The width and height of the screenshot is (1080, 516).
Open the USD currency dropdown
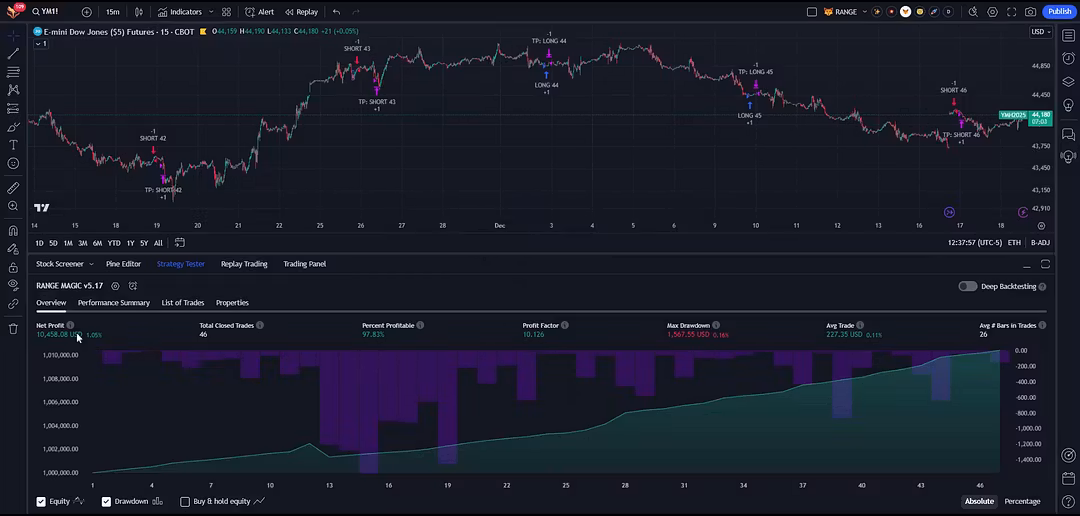pyautogui.click(x=1040, y=32)
